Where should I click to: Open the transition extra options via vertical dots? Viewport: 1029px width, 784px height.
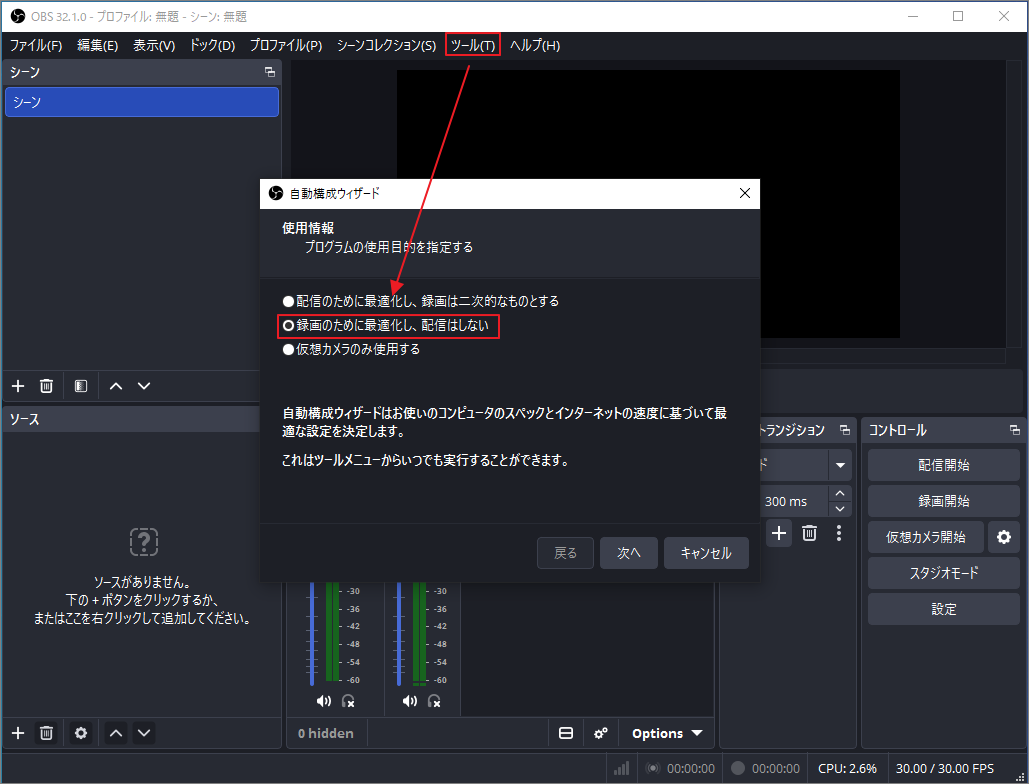point(839,533)
